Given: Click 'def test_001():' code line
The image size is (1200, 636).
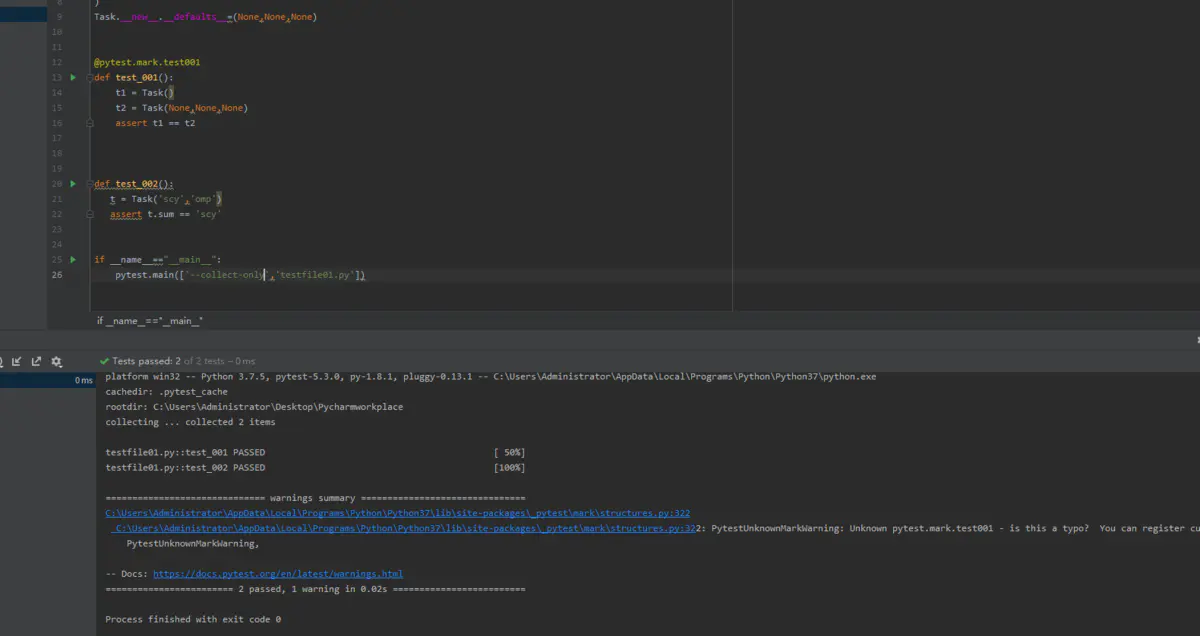Looking at the screenshot, I should (134, 77).
